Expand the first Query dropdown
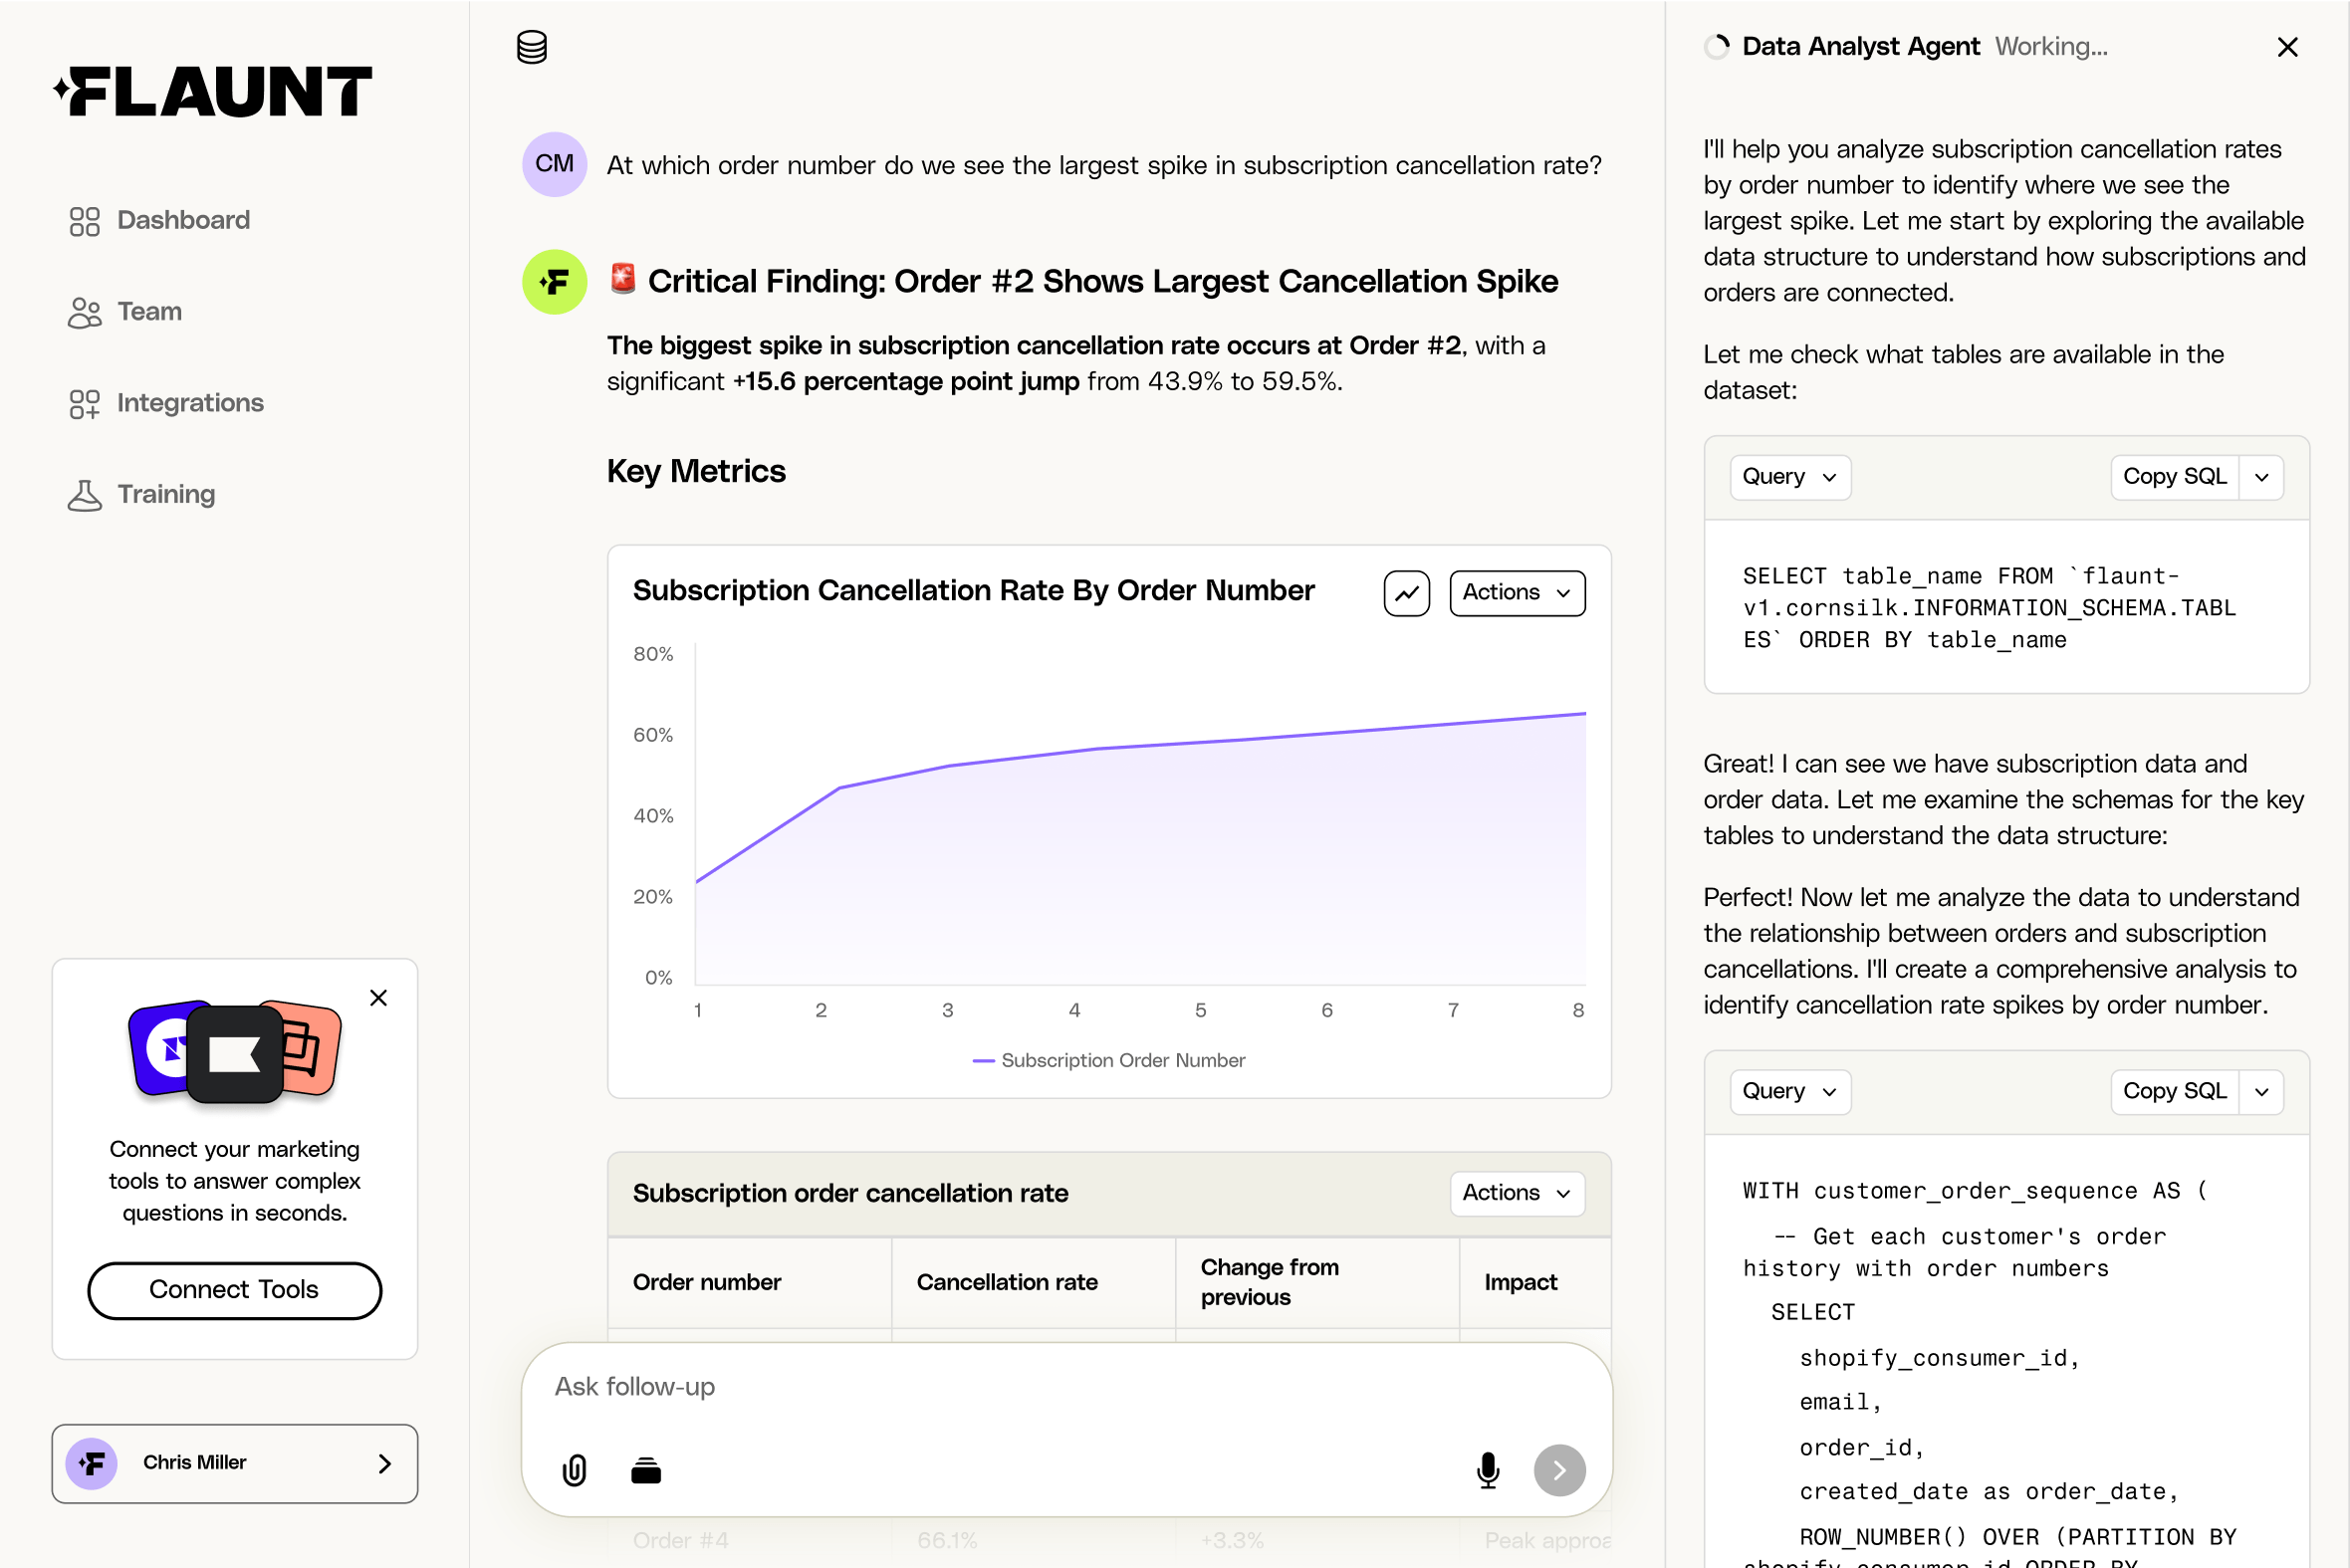The height and width of the screenshot is (1568, 2350). pos(1789,477)
